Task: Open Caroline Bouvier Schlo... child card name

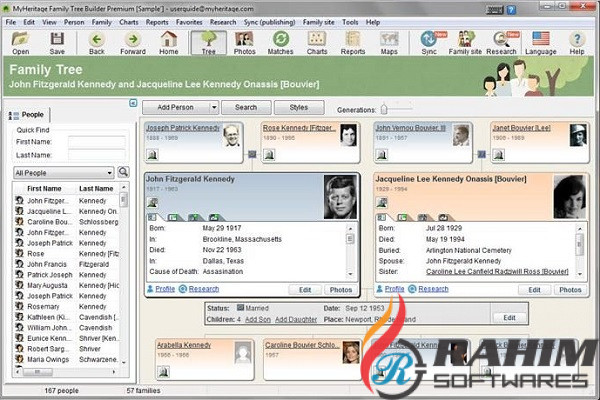Action: point(302,345)
